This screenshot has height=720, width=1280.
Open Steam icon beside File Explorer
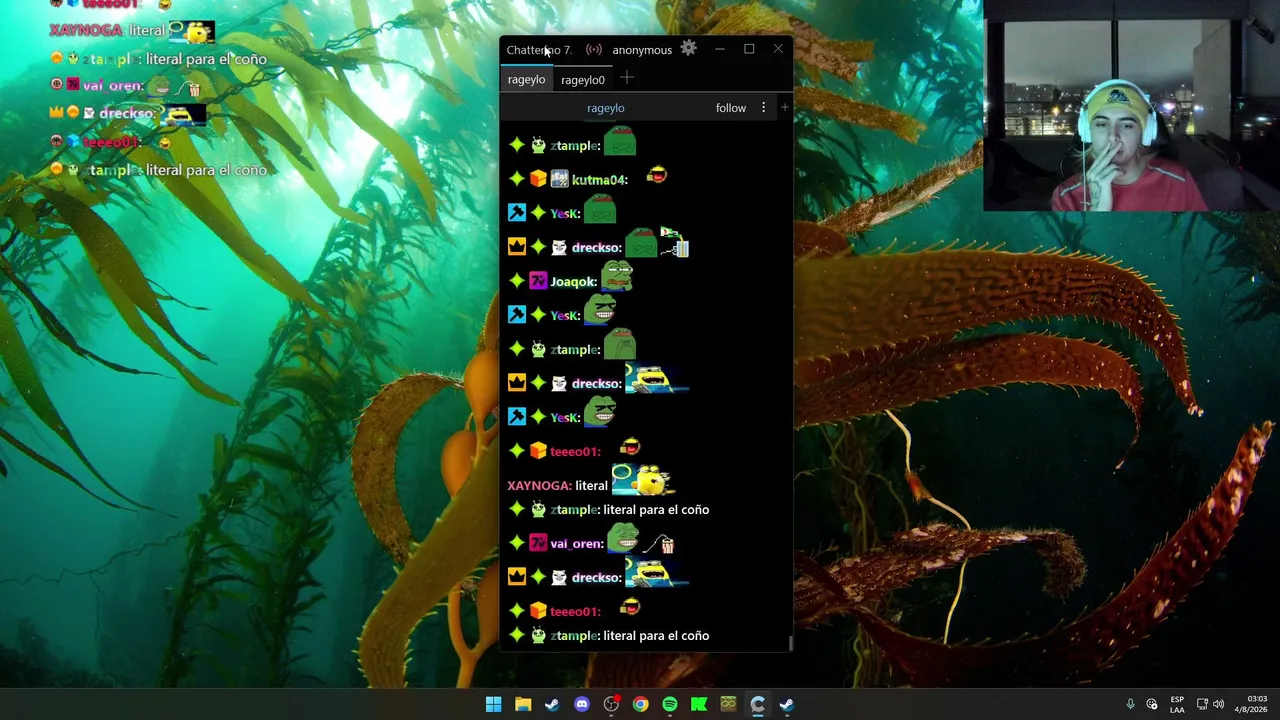point(552,704)
